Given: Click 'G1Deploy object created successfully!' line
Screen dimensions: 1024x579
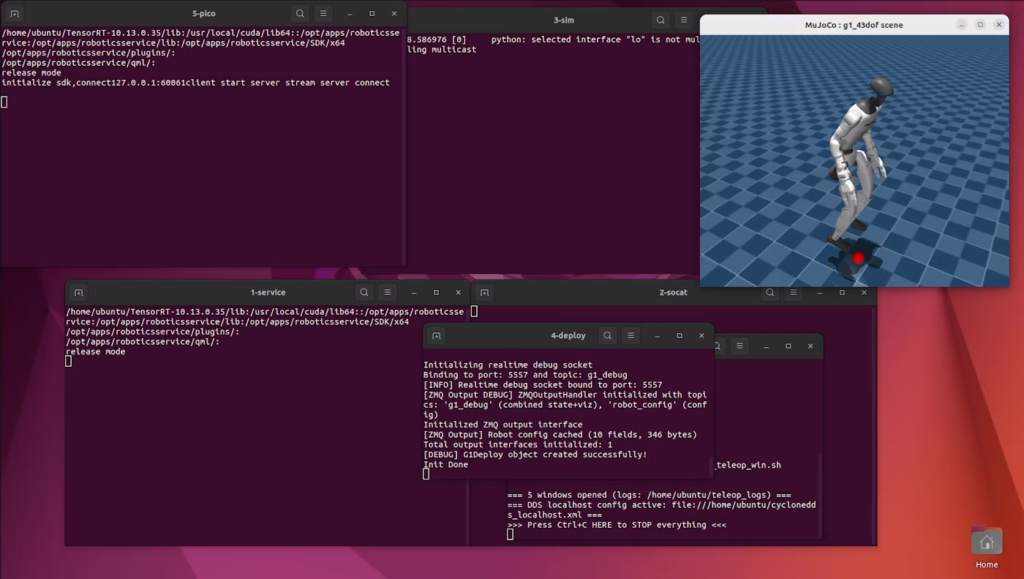Looking at the screenshot, I should [535, 454].
